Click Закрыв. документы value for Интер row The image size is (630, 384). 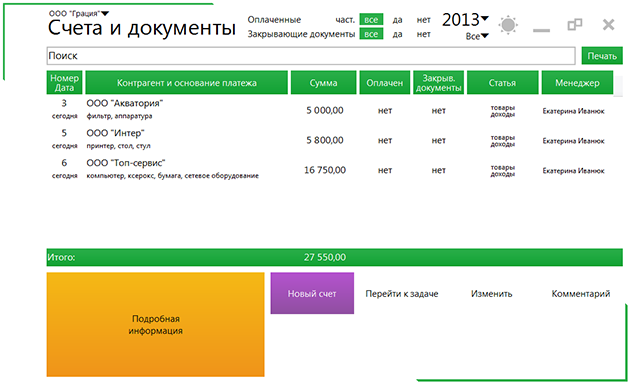click(438, 140)
